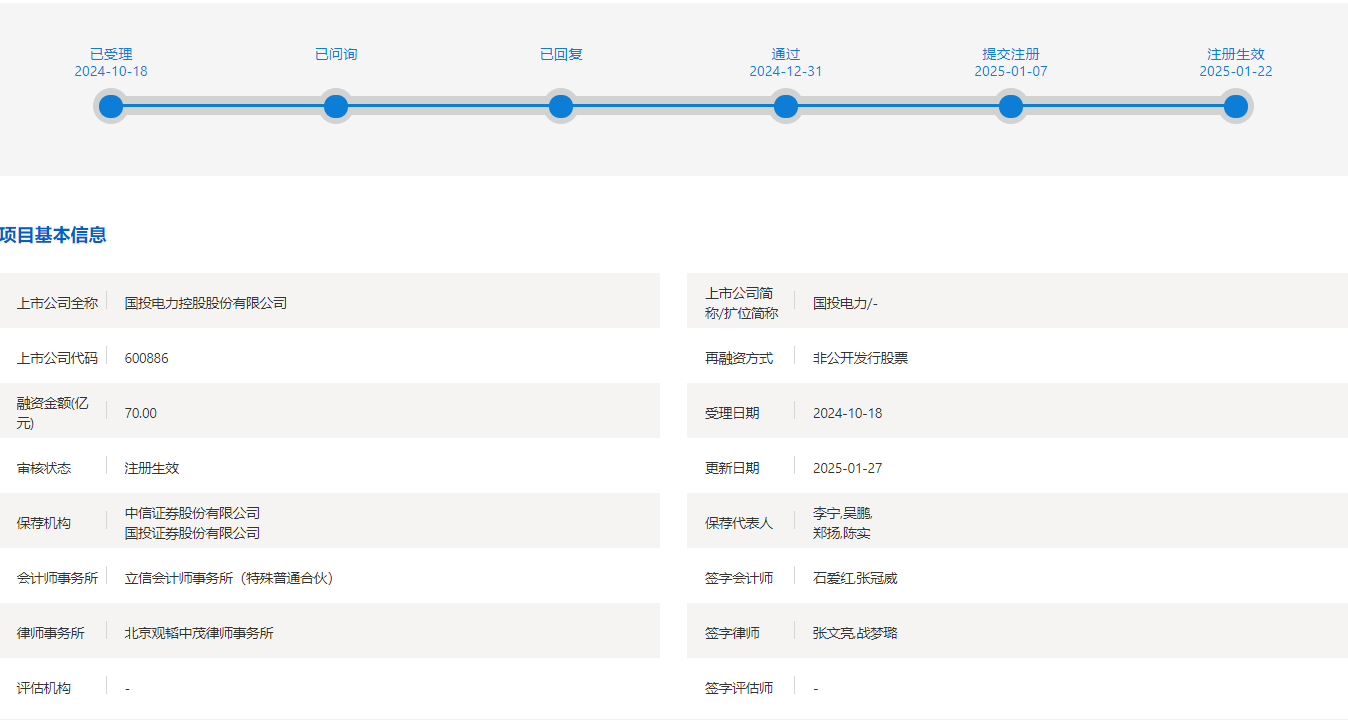Click accounting firm 立信会计师事务所 entry

point(228,578)
